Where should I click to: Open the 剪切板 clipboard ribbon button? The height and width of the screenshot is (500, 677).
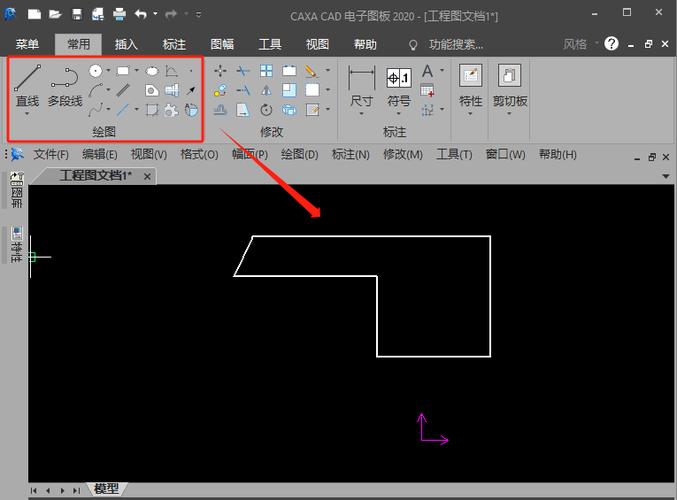point(510,85)
